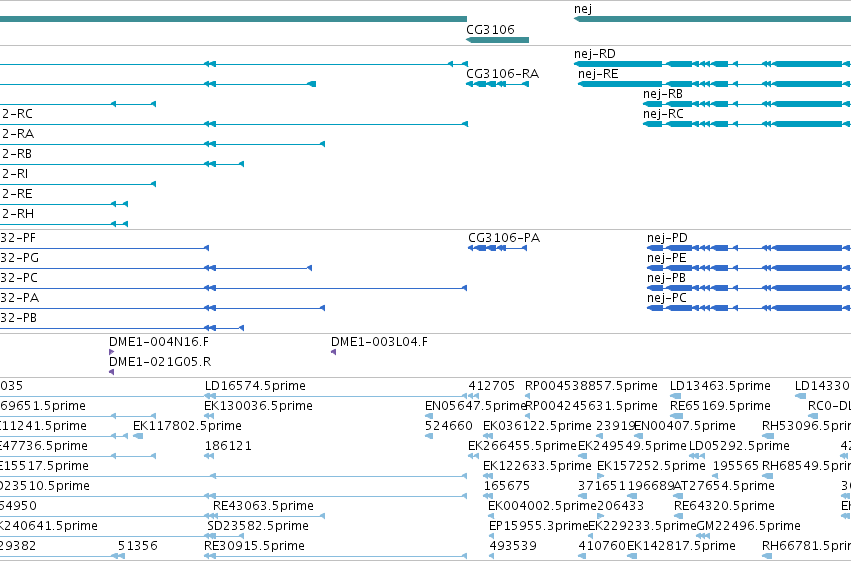851x561 pixels.
Task: Open EST RE65169.5prime
Action: pyautogui.click(x=720, y=406)
